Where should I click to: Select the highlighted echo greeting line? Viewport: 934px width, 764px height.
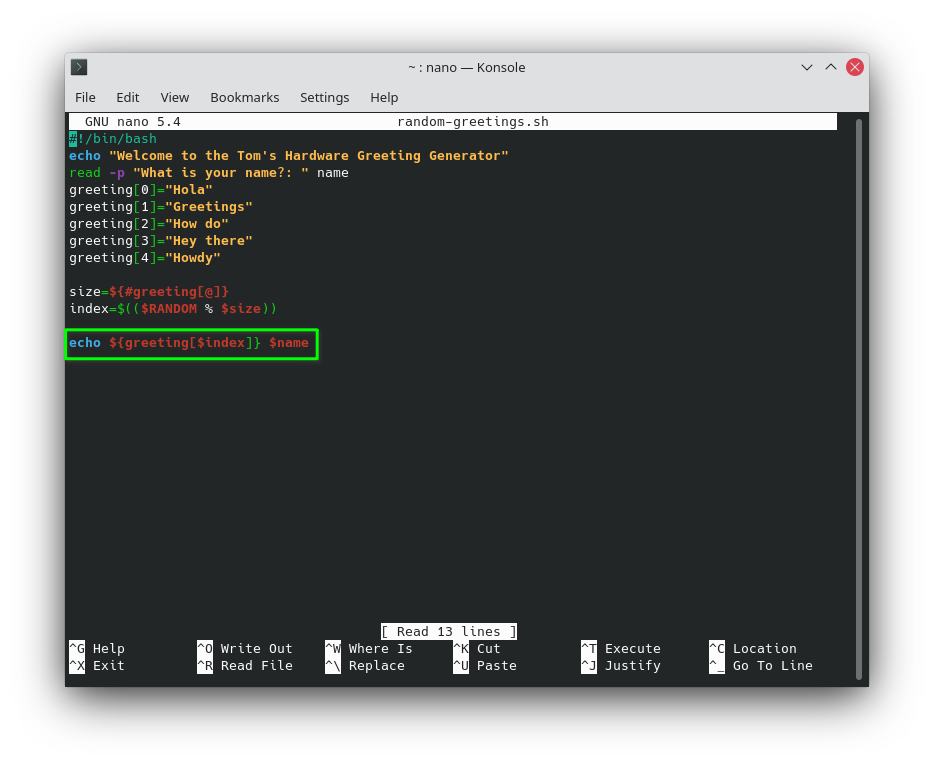tap(190, 342)
